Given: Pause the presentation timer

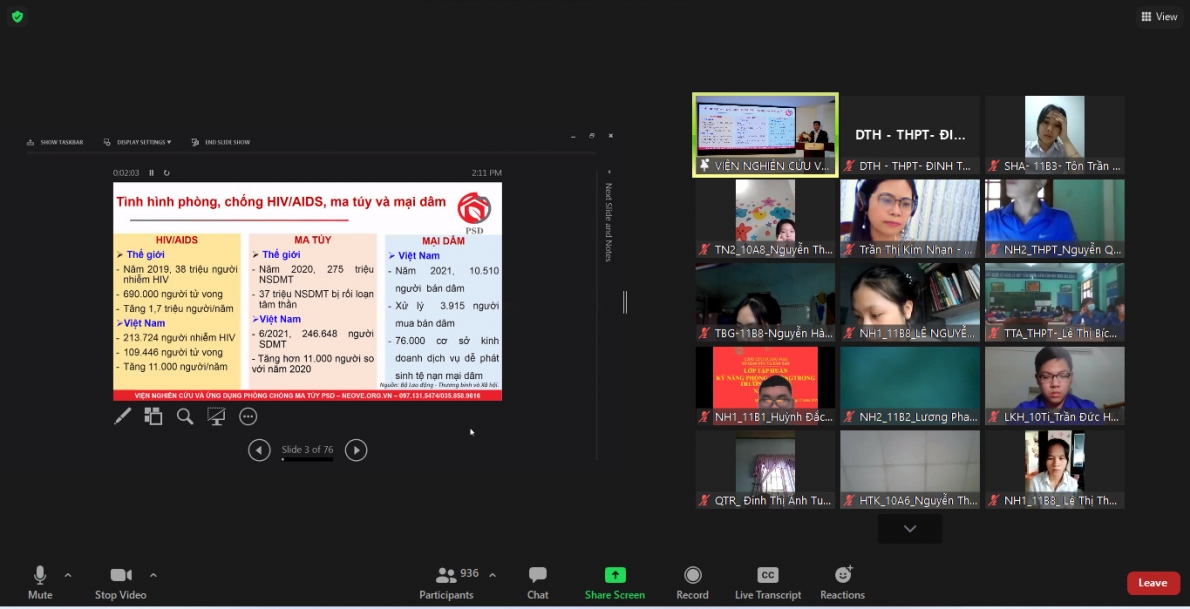Looking at the screenshot, I should [152, 173].
